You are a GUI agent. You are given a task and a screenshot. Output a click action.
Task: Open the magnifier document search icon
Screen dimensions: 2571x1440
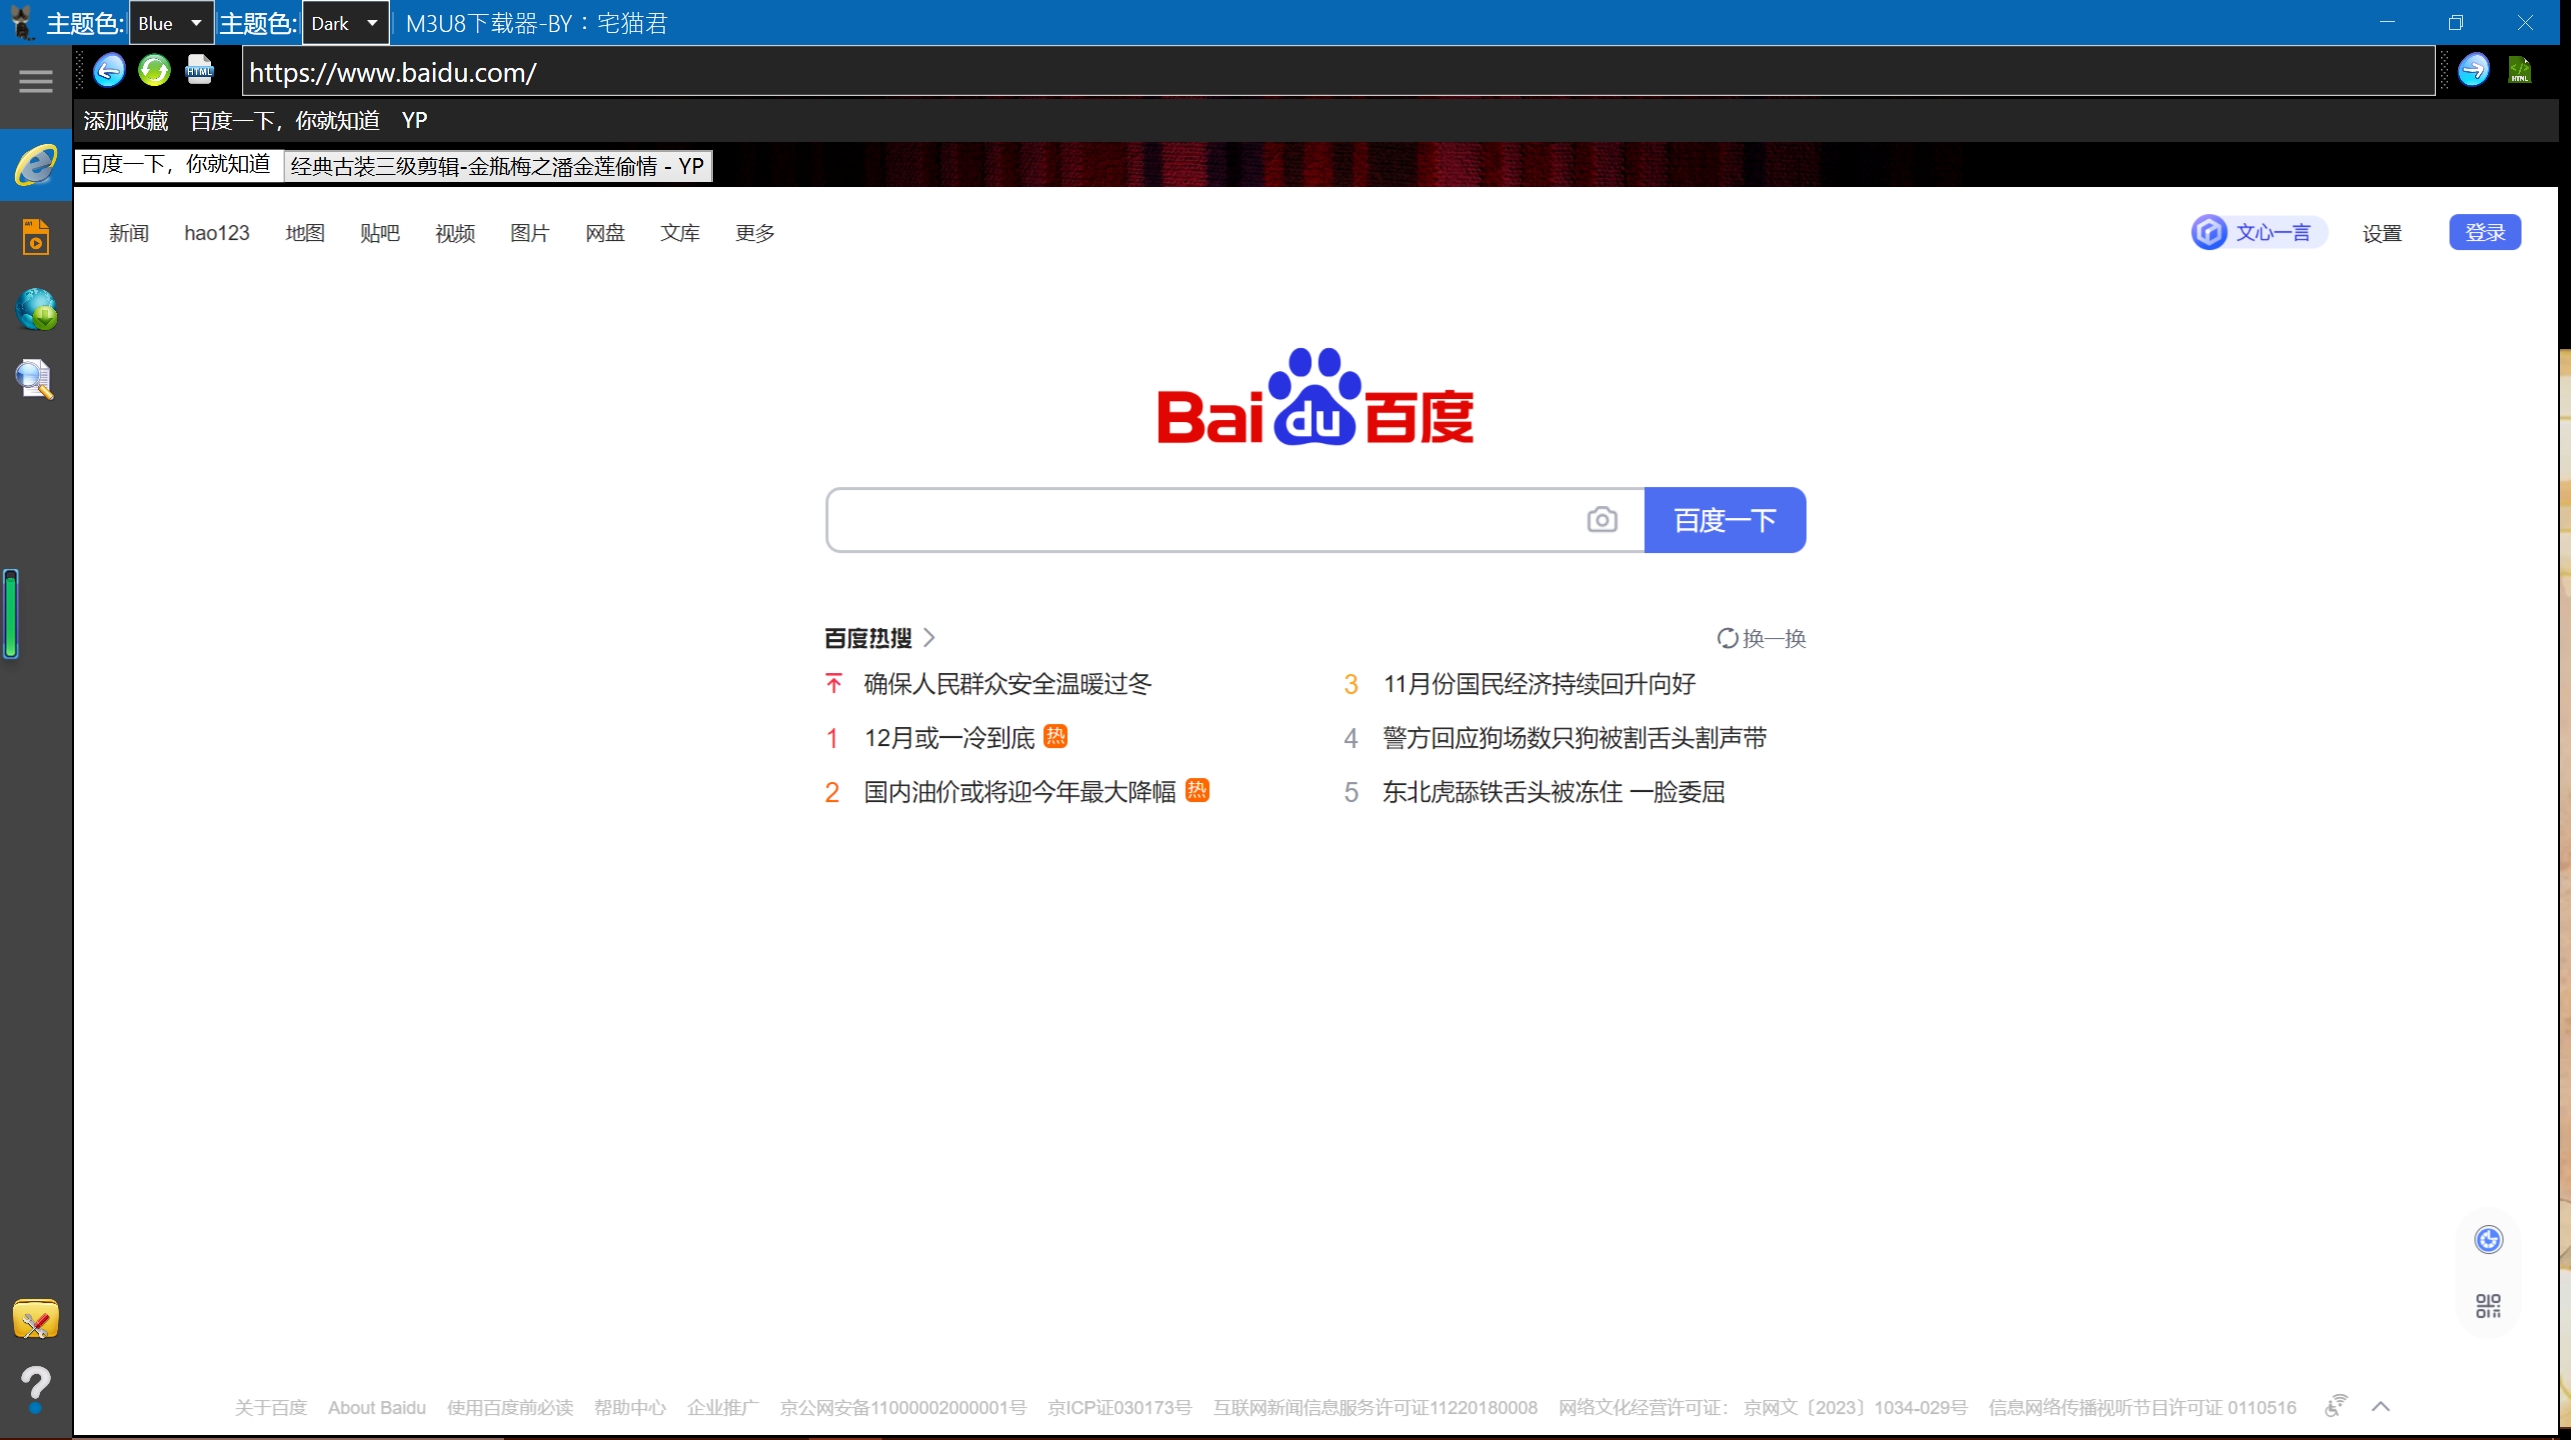pos(36,380)
